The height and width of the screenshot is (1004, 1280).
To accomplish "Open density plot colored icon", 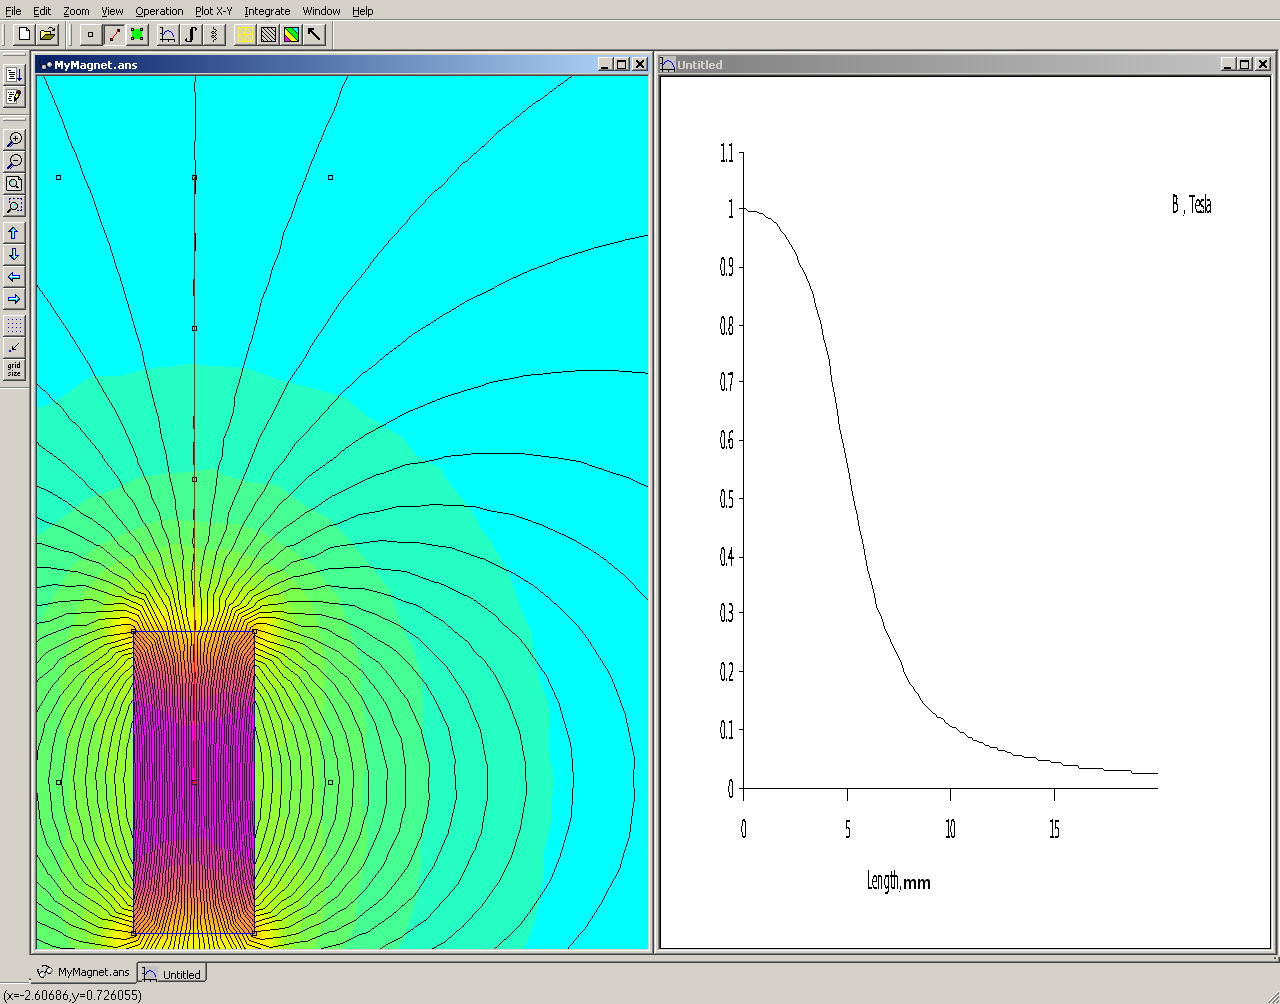I will pyautogui.click(x=291, y=34).
